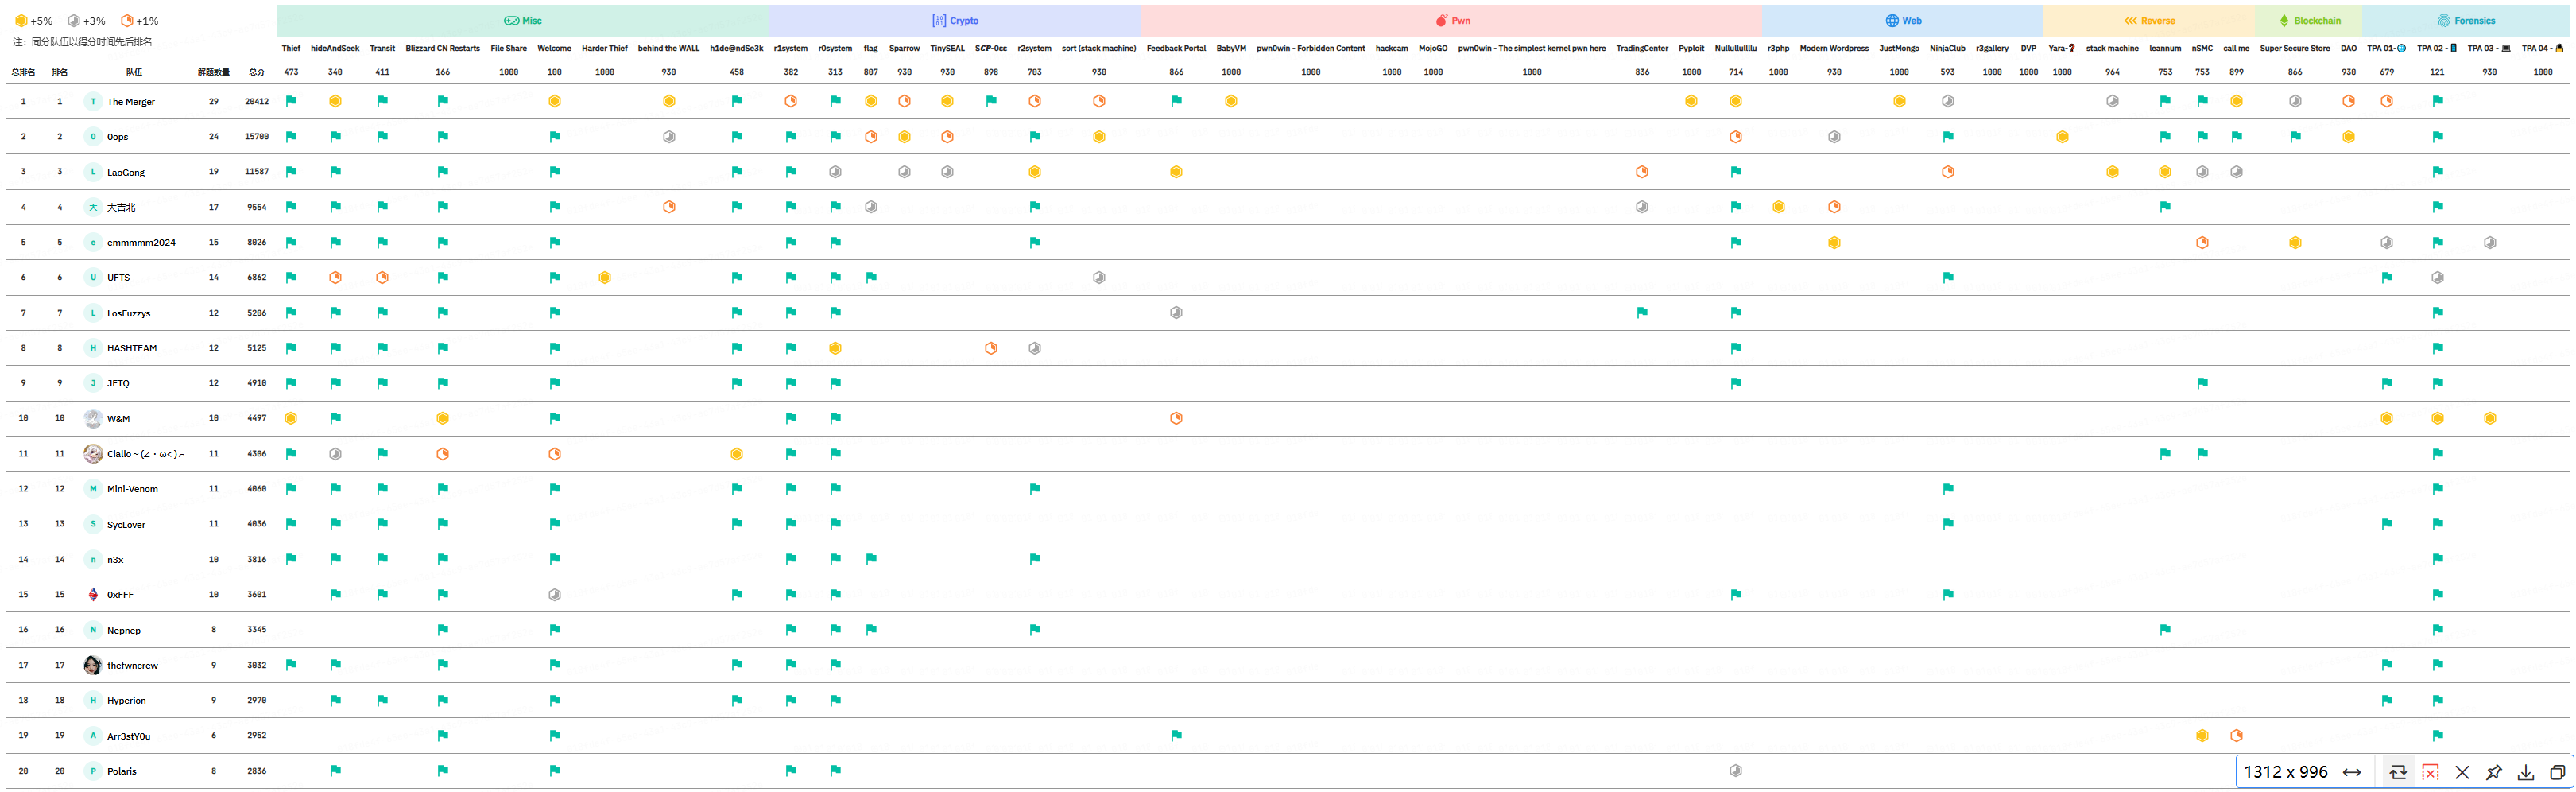Click the team name LaoGong
This screenshot has width=2576, height=792.
[x=125, y=171]
